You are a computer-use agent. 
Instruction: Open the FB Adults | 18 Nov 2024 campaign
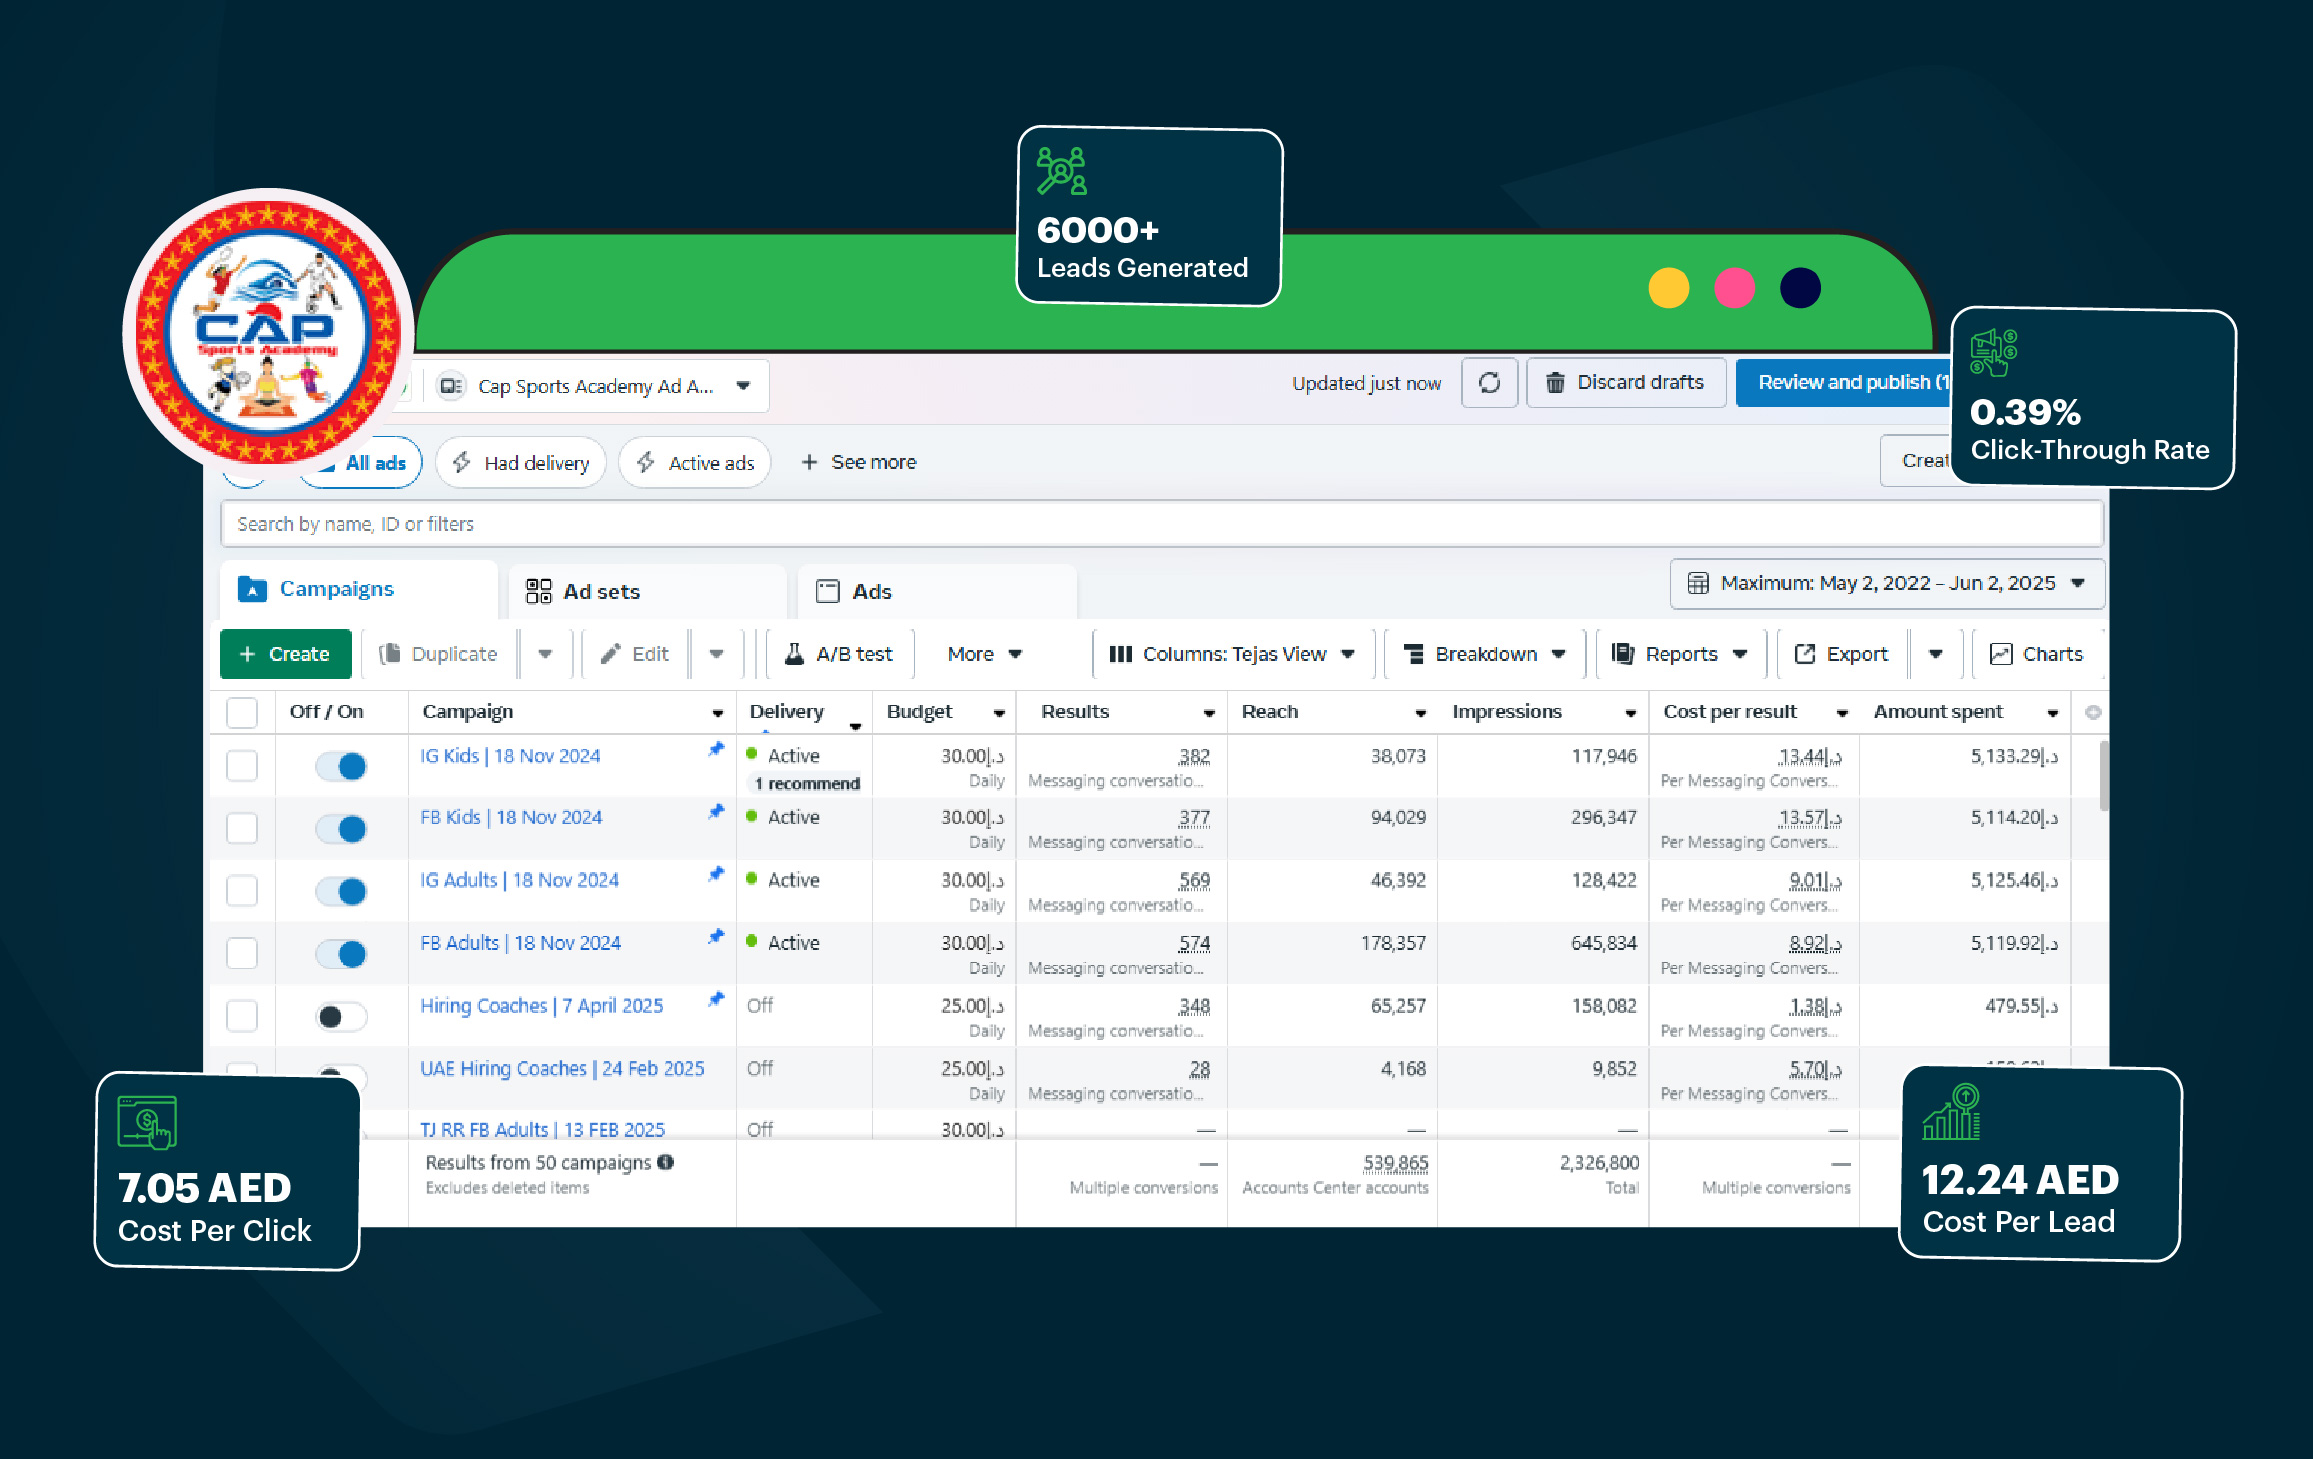(520, 943)
